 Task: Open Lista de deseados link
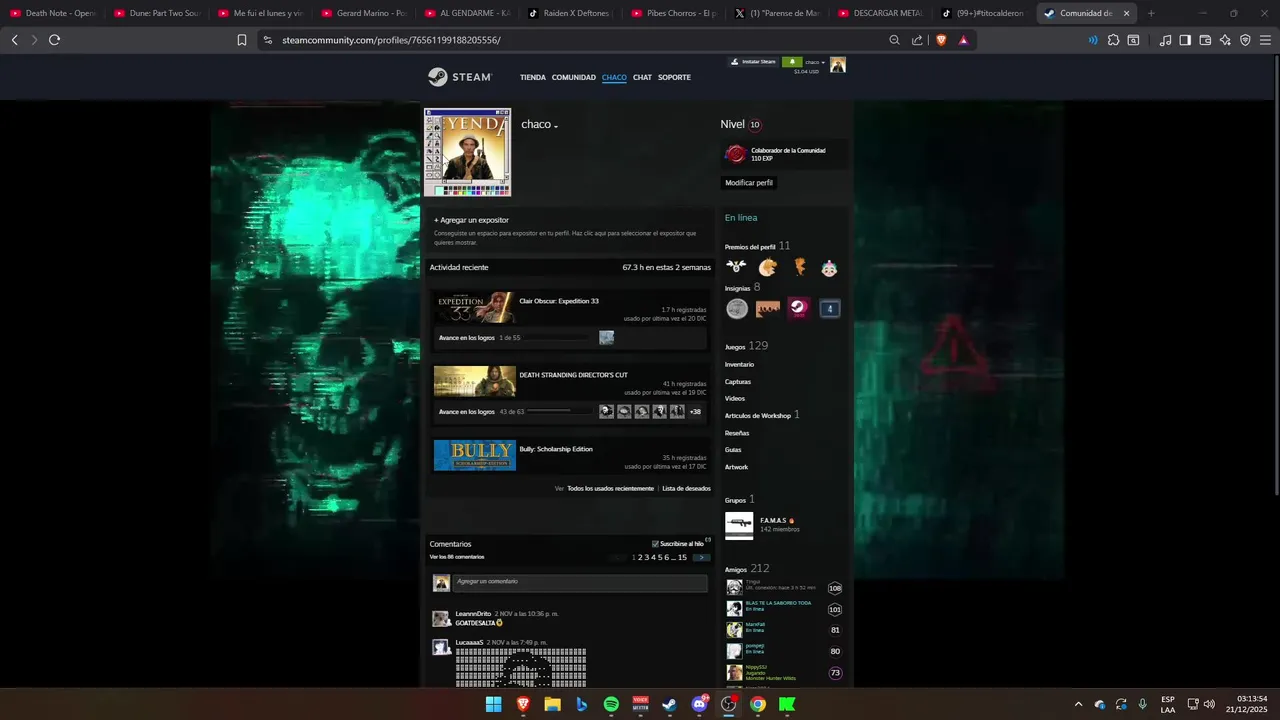pos(686,488)
